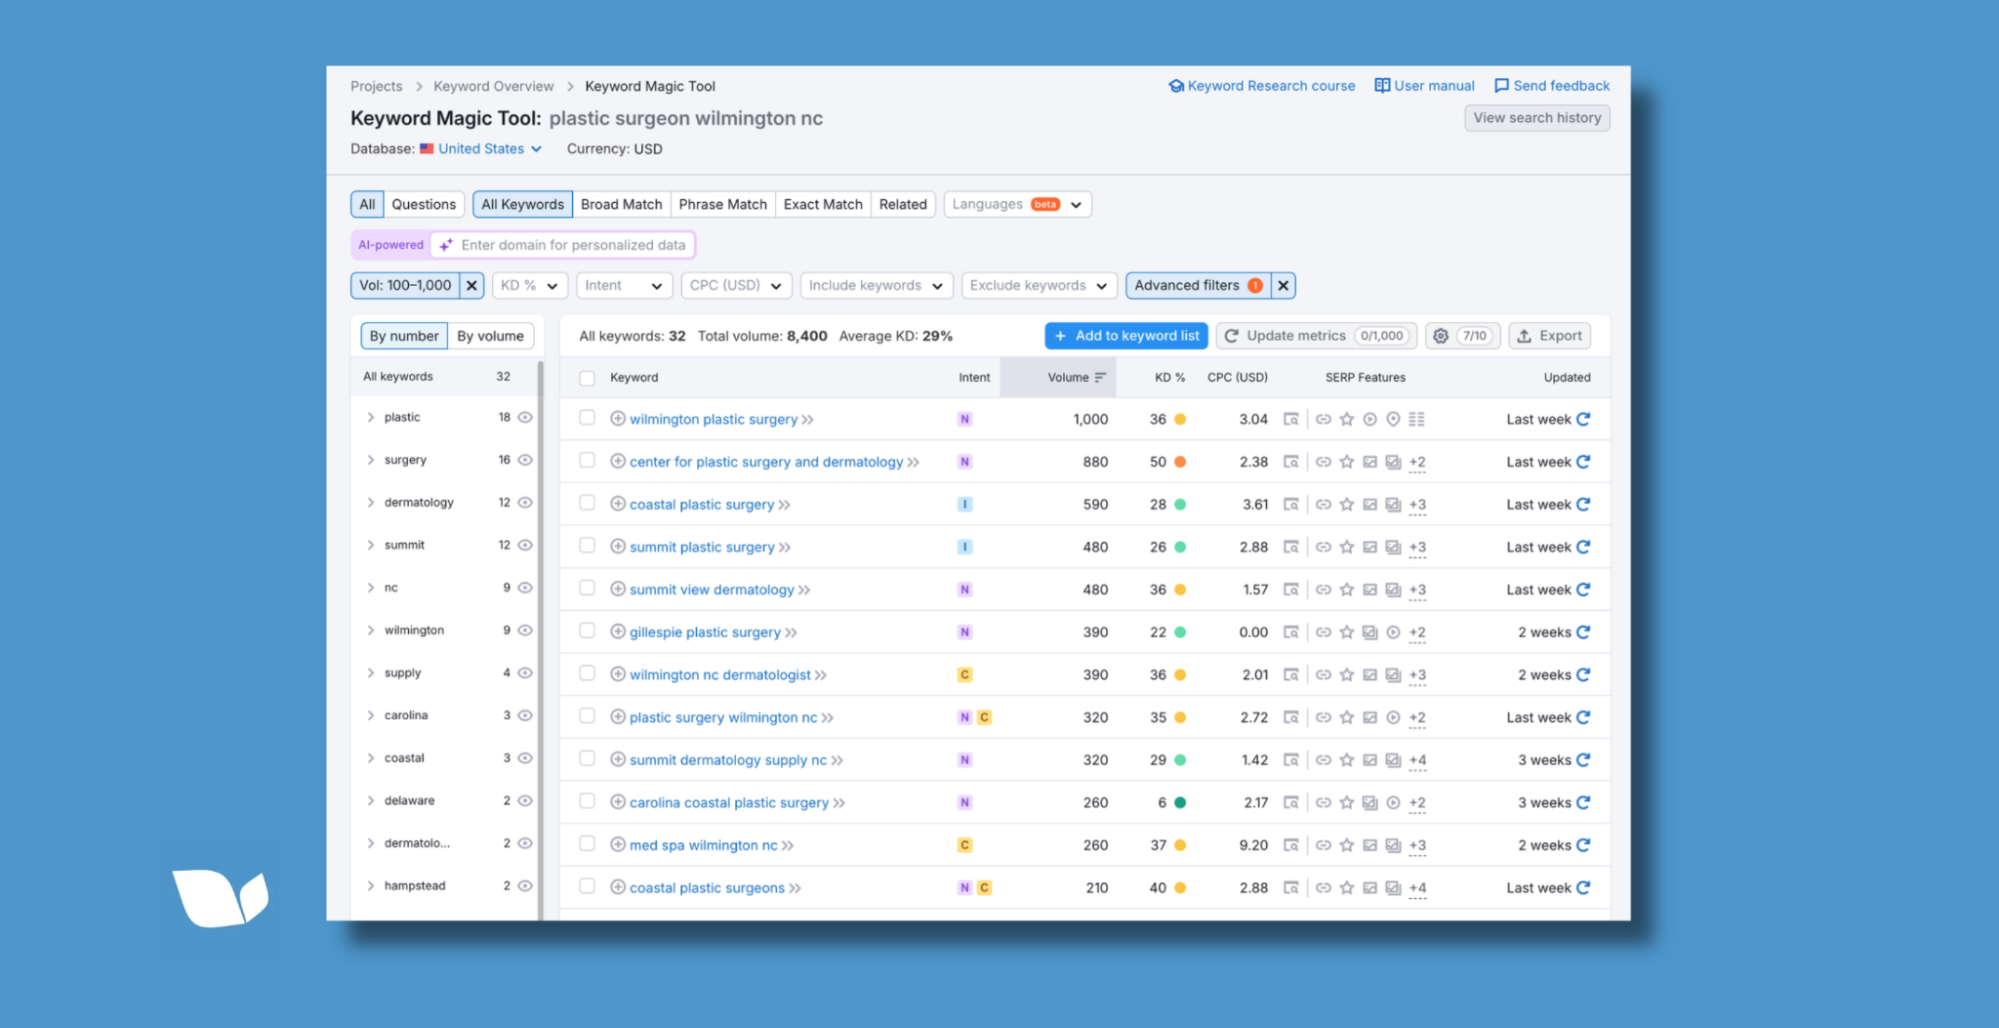Click Add to keyword list button
Image resolution: width=1999 pixels, height=1028 pixels.
1126,336
